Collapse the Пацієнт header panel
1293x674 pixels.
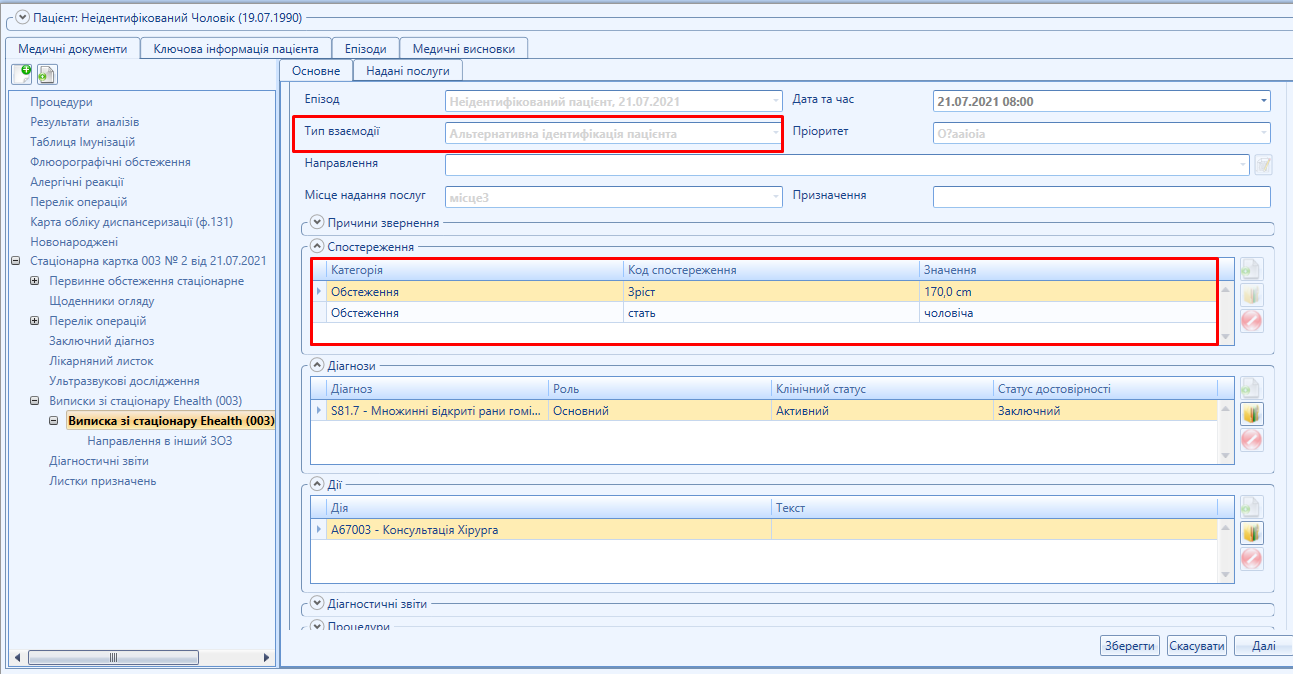tap(22, 18)
